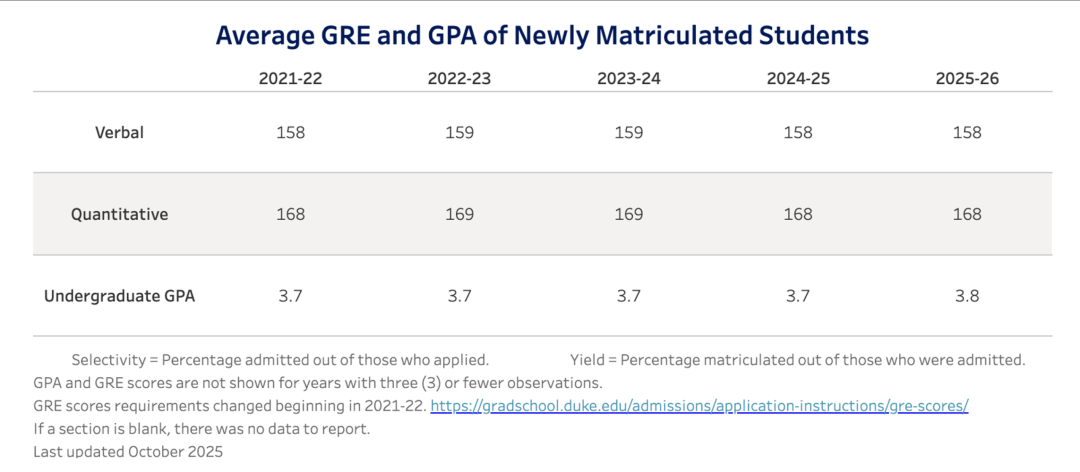This screenshot has width=1080, height=472.
Task: Click the Verbal row label
Action: coord(119,132)
